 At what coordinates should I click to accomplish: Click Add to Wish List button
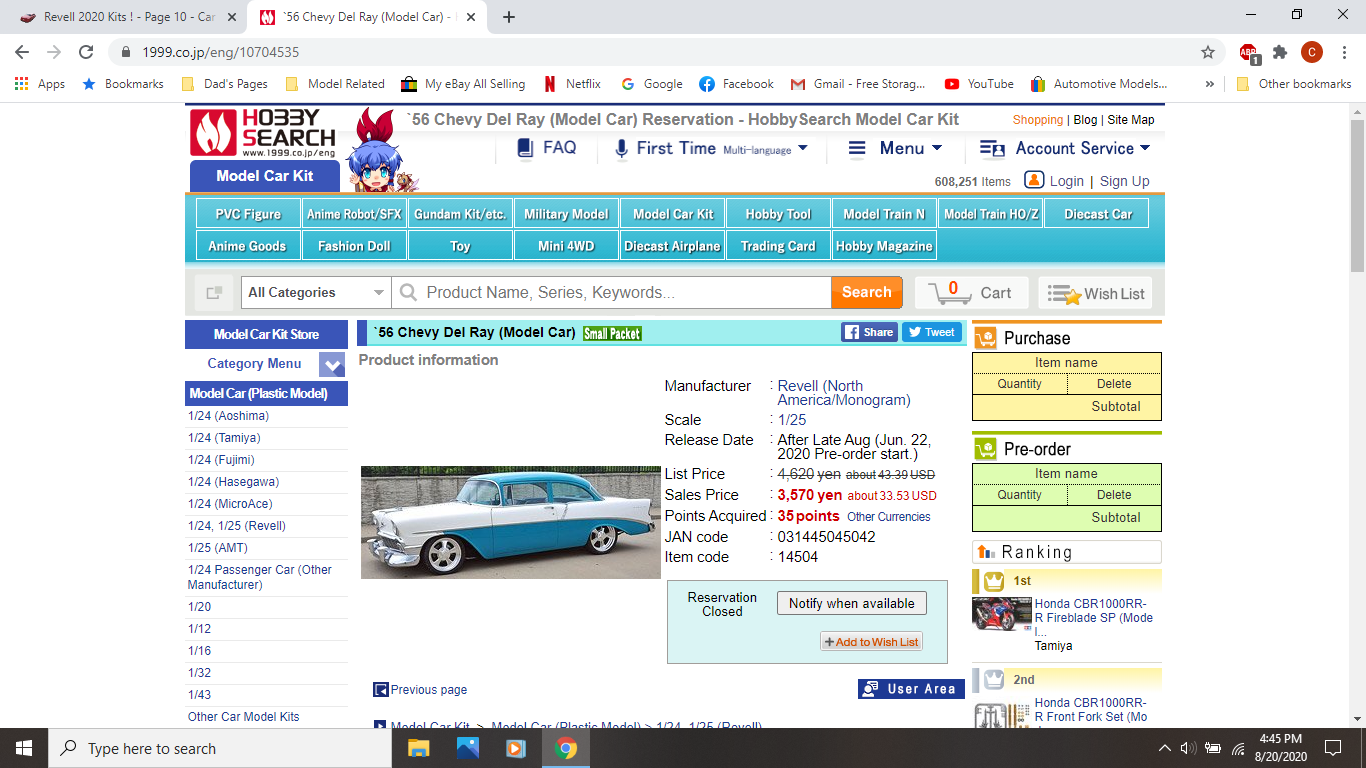(871, 642)
